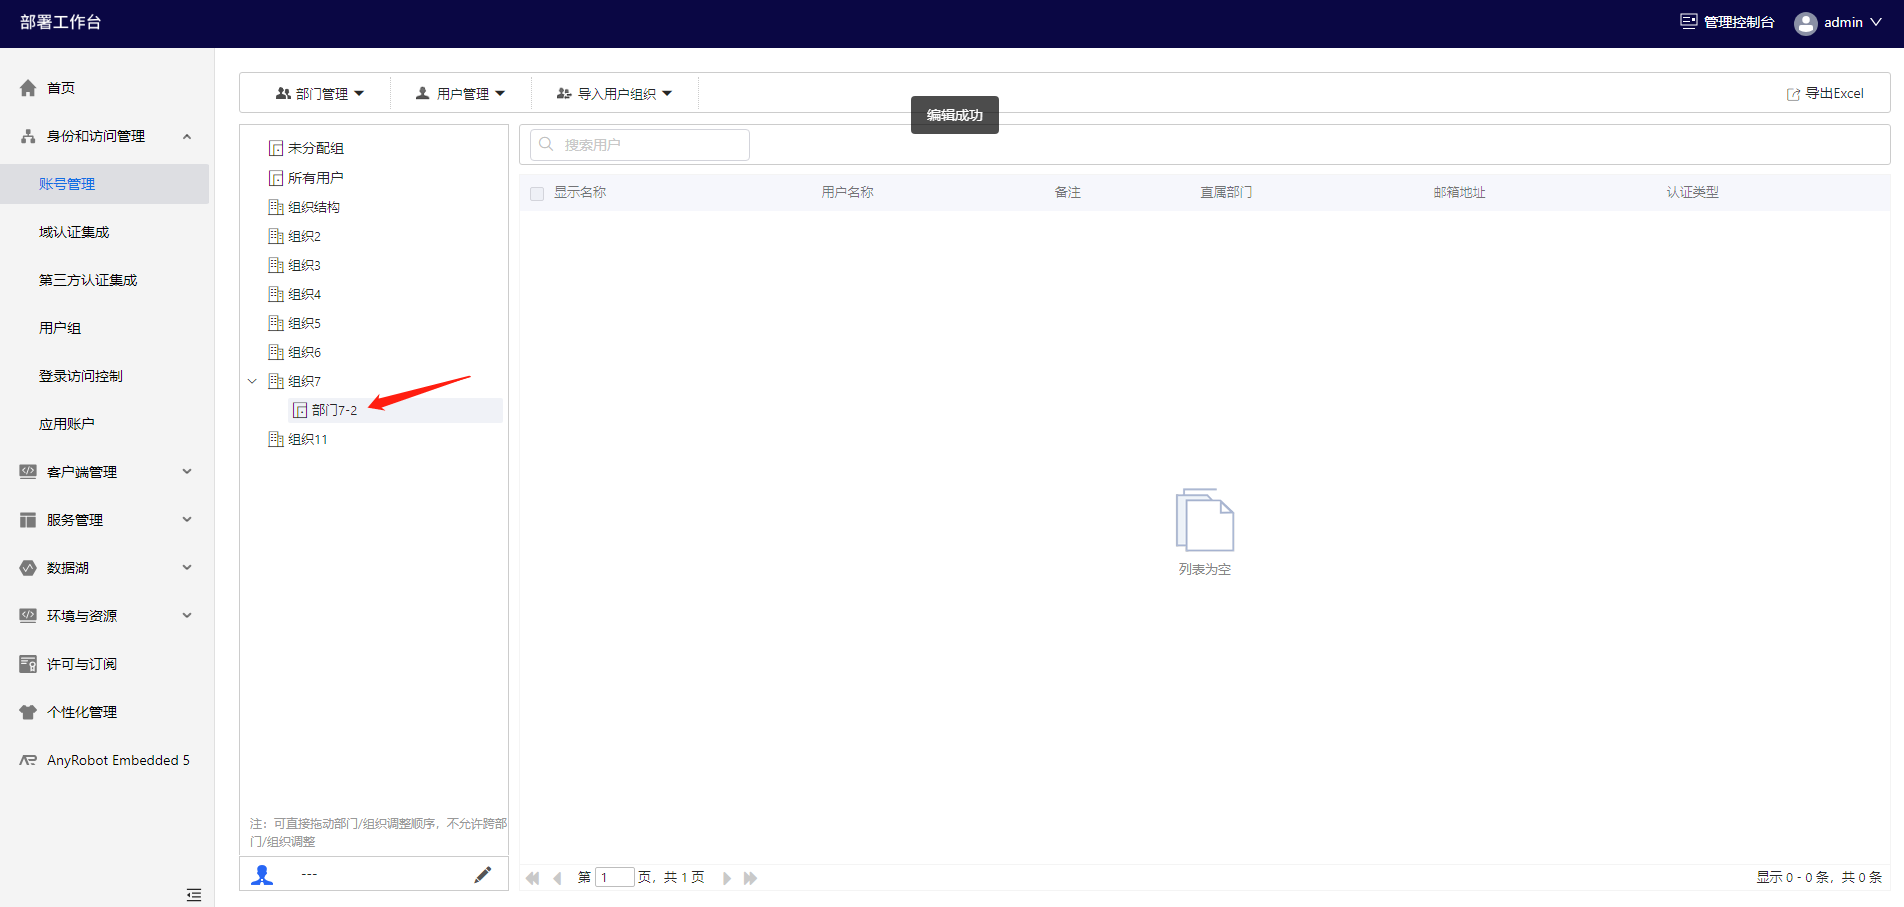Expand the 客户端管理 section chevron

[x=187, y=472]
